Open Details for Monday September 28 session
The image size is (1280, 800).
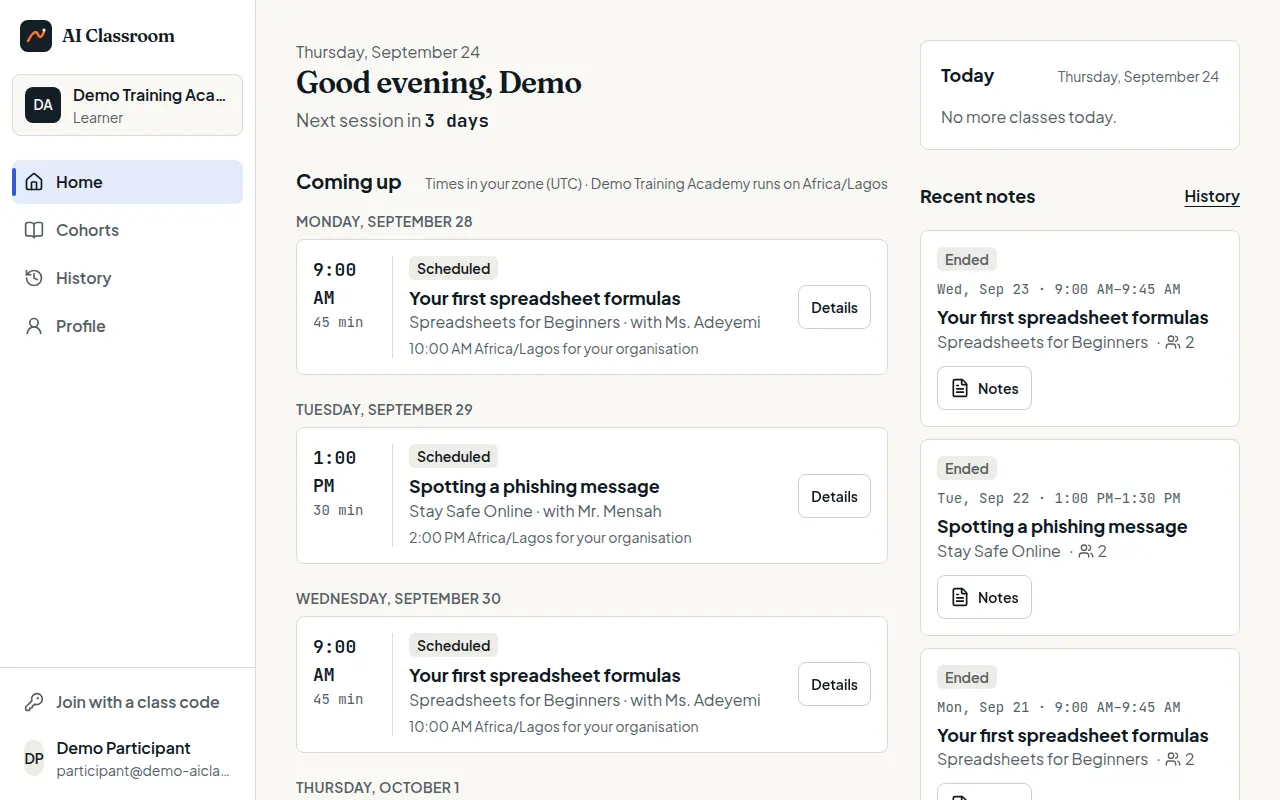834,307
